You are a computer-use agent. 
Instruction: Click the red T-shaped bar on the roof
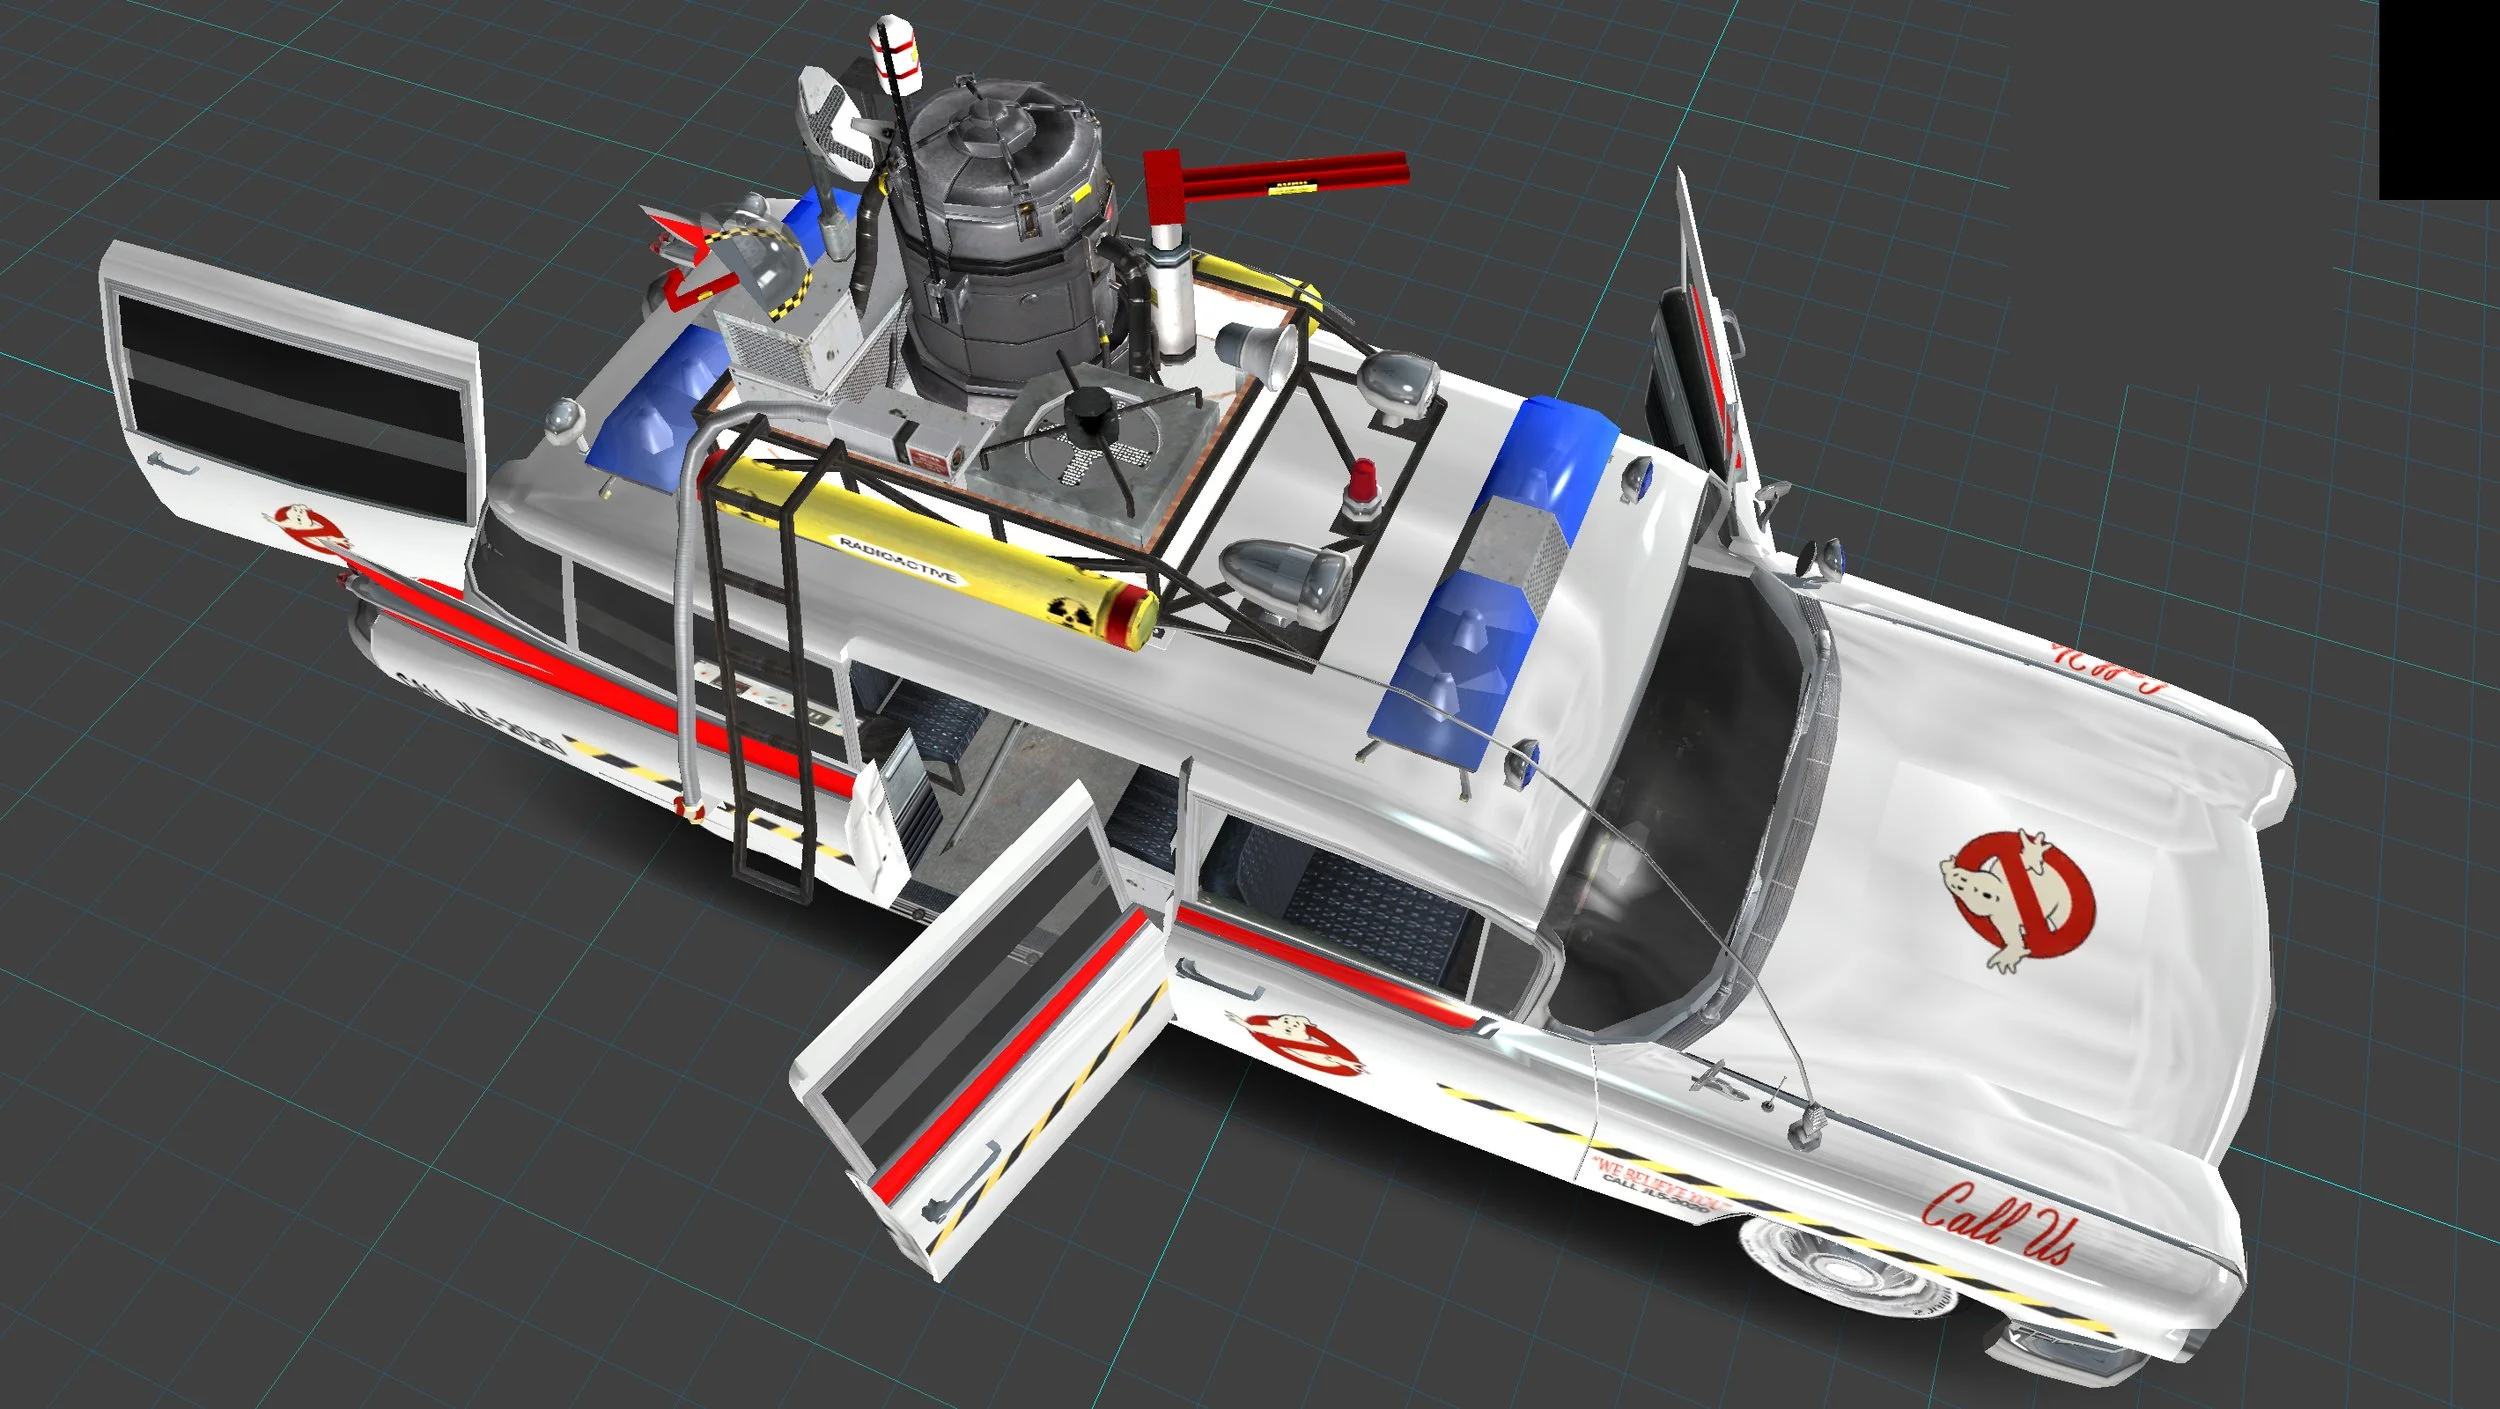click(1275, 186)
